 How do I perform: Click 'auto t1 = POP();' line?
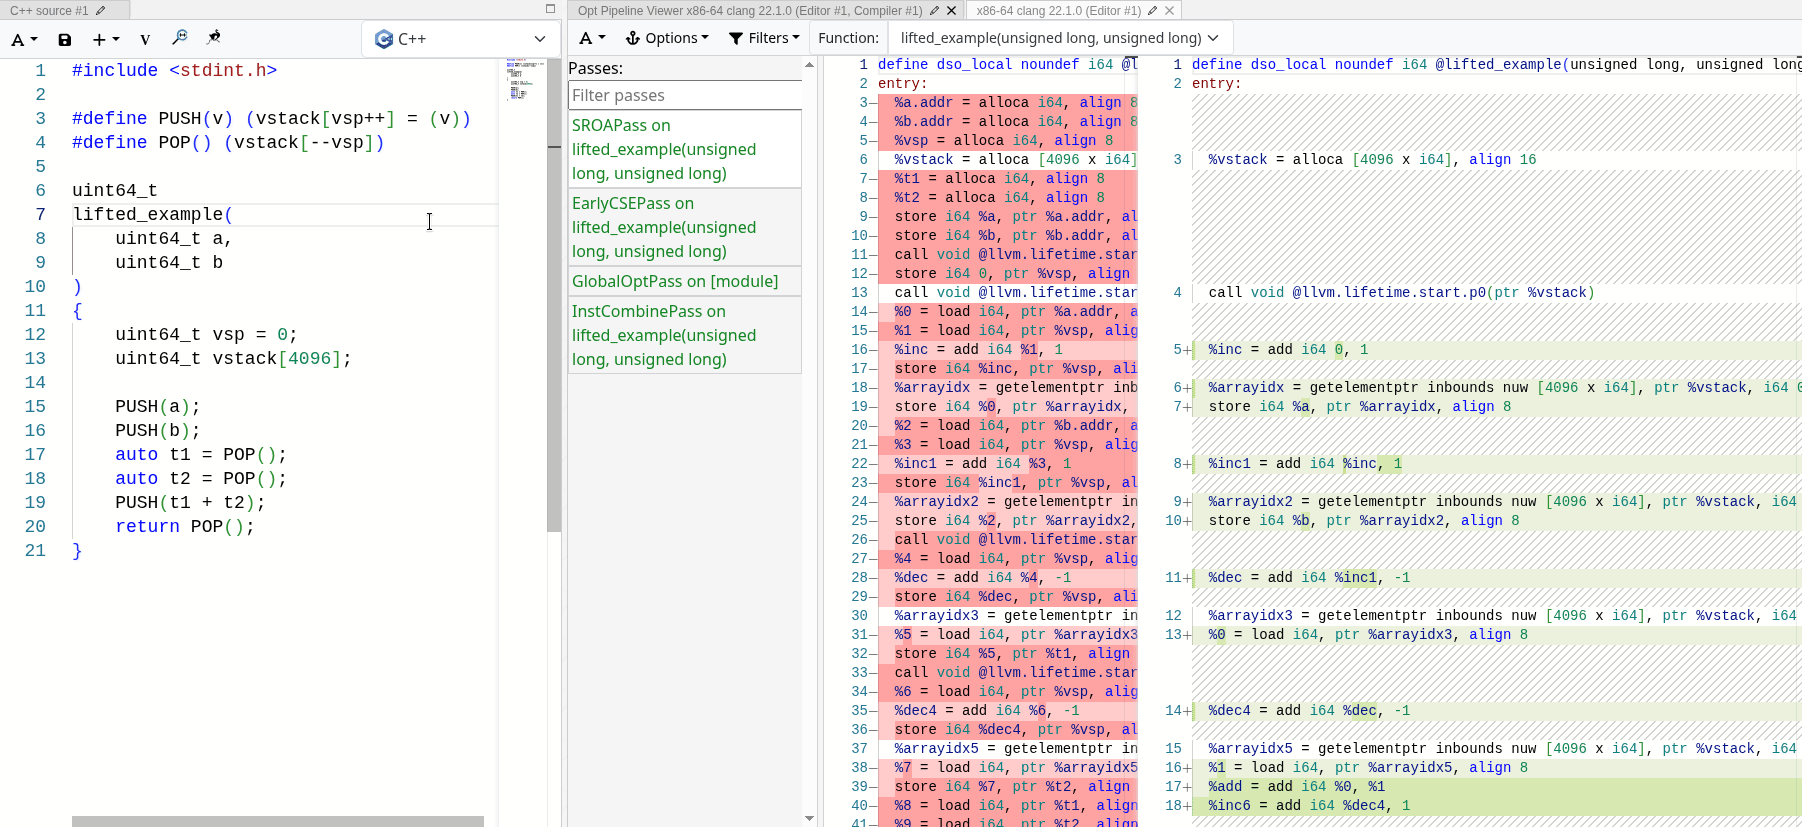coord(201,454)
